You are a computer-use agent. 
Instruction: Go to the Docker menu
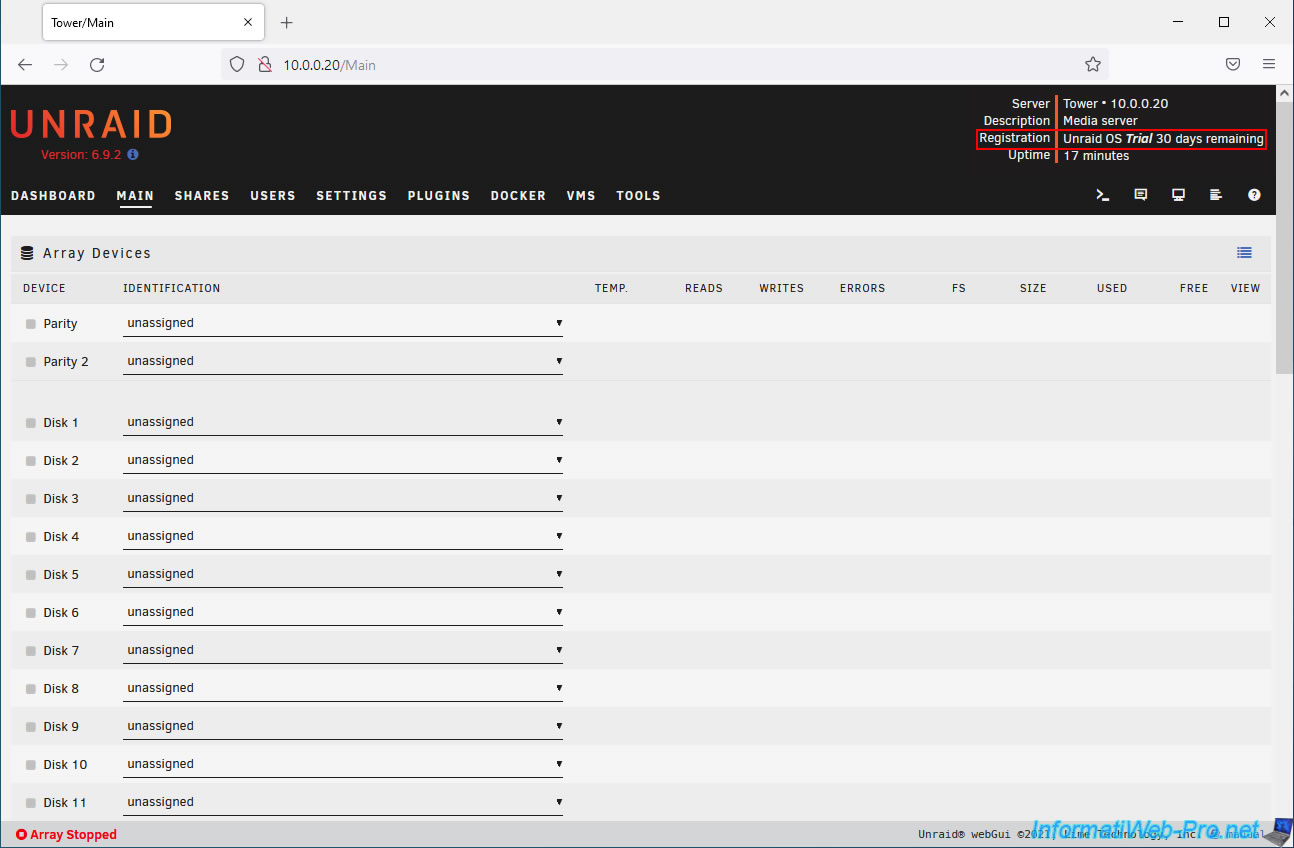coord(518,195)
